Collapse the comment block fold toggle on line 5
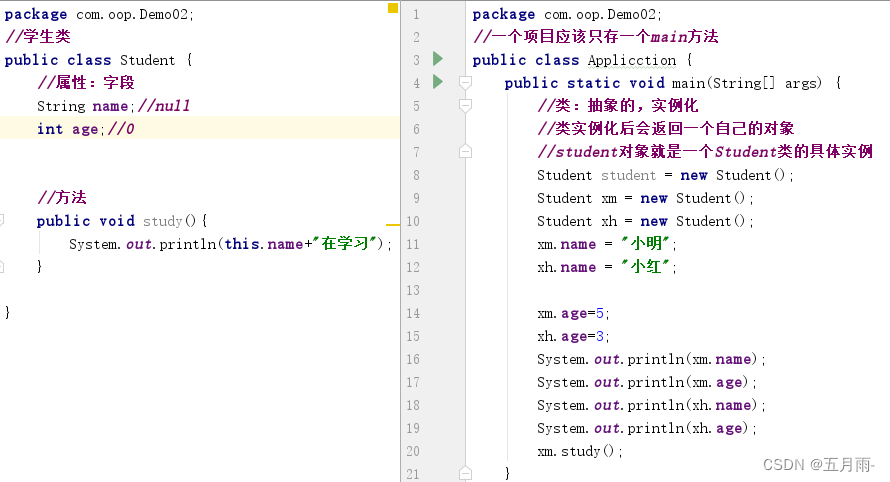Screen dimensions: 890x482 (x=465, y=106)
